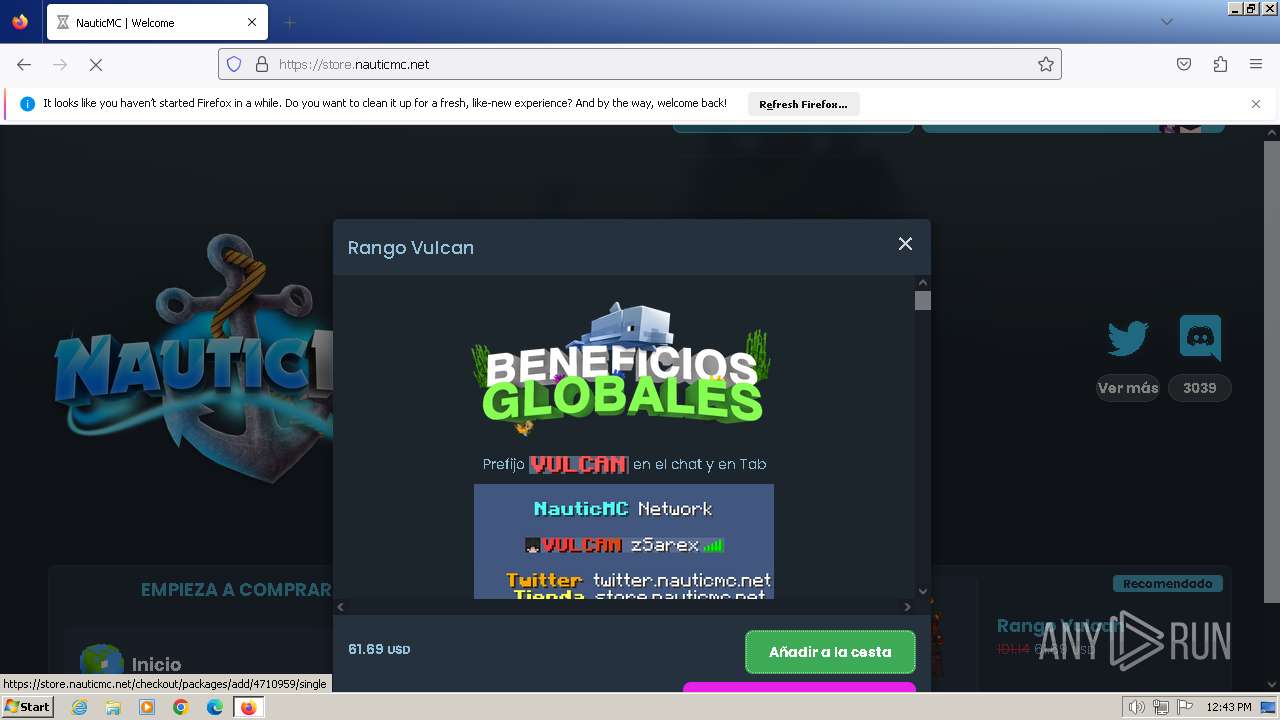The height and width of the screenshot is (720, 1280).
Task: Click the address bar URL field
Action: 640,64
